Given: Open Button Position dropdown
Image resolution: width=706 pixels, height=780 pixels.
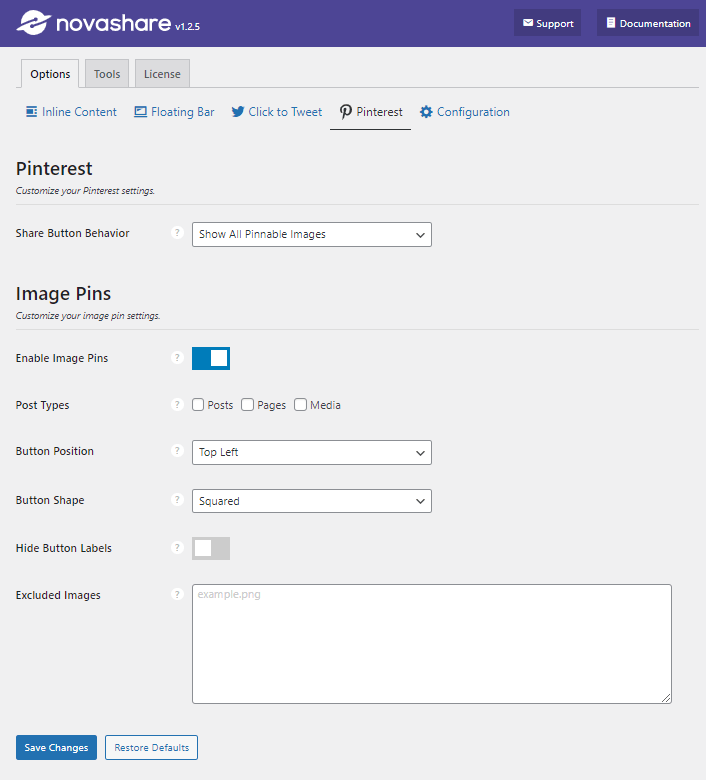Looking at the screenshot, I should tap(311, 452).
